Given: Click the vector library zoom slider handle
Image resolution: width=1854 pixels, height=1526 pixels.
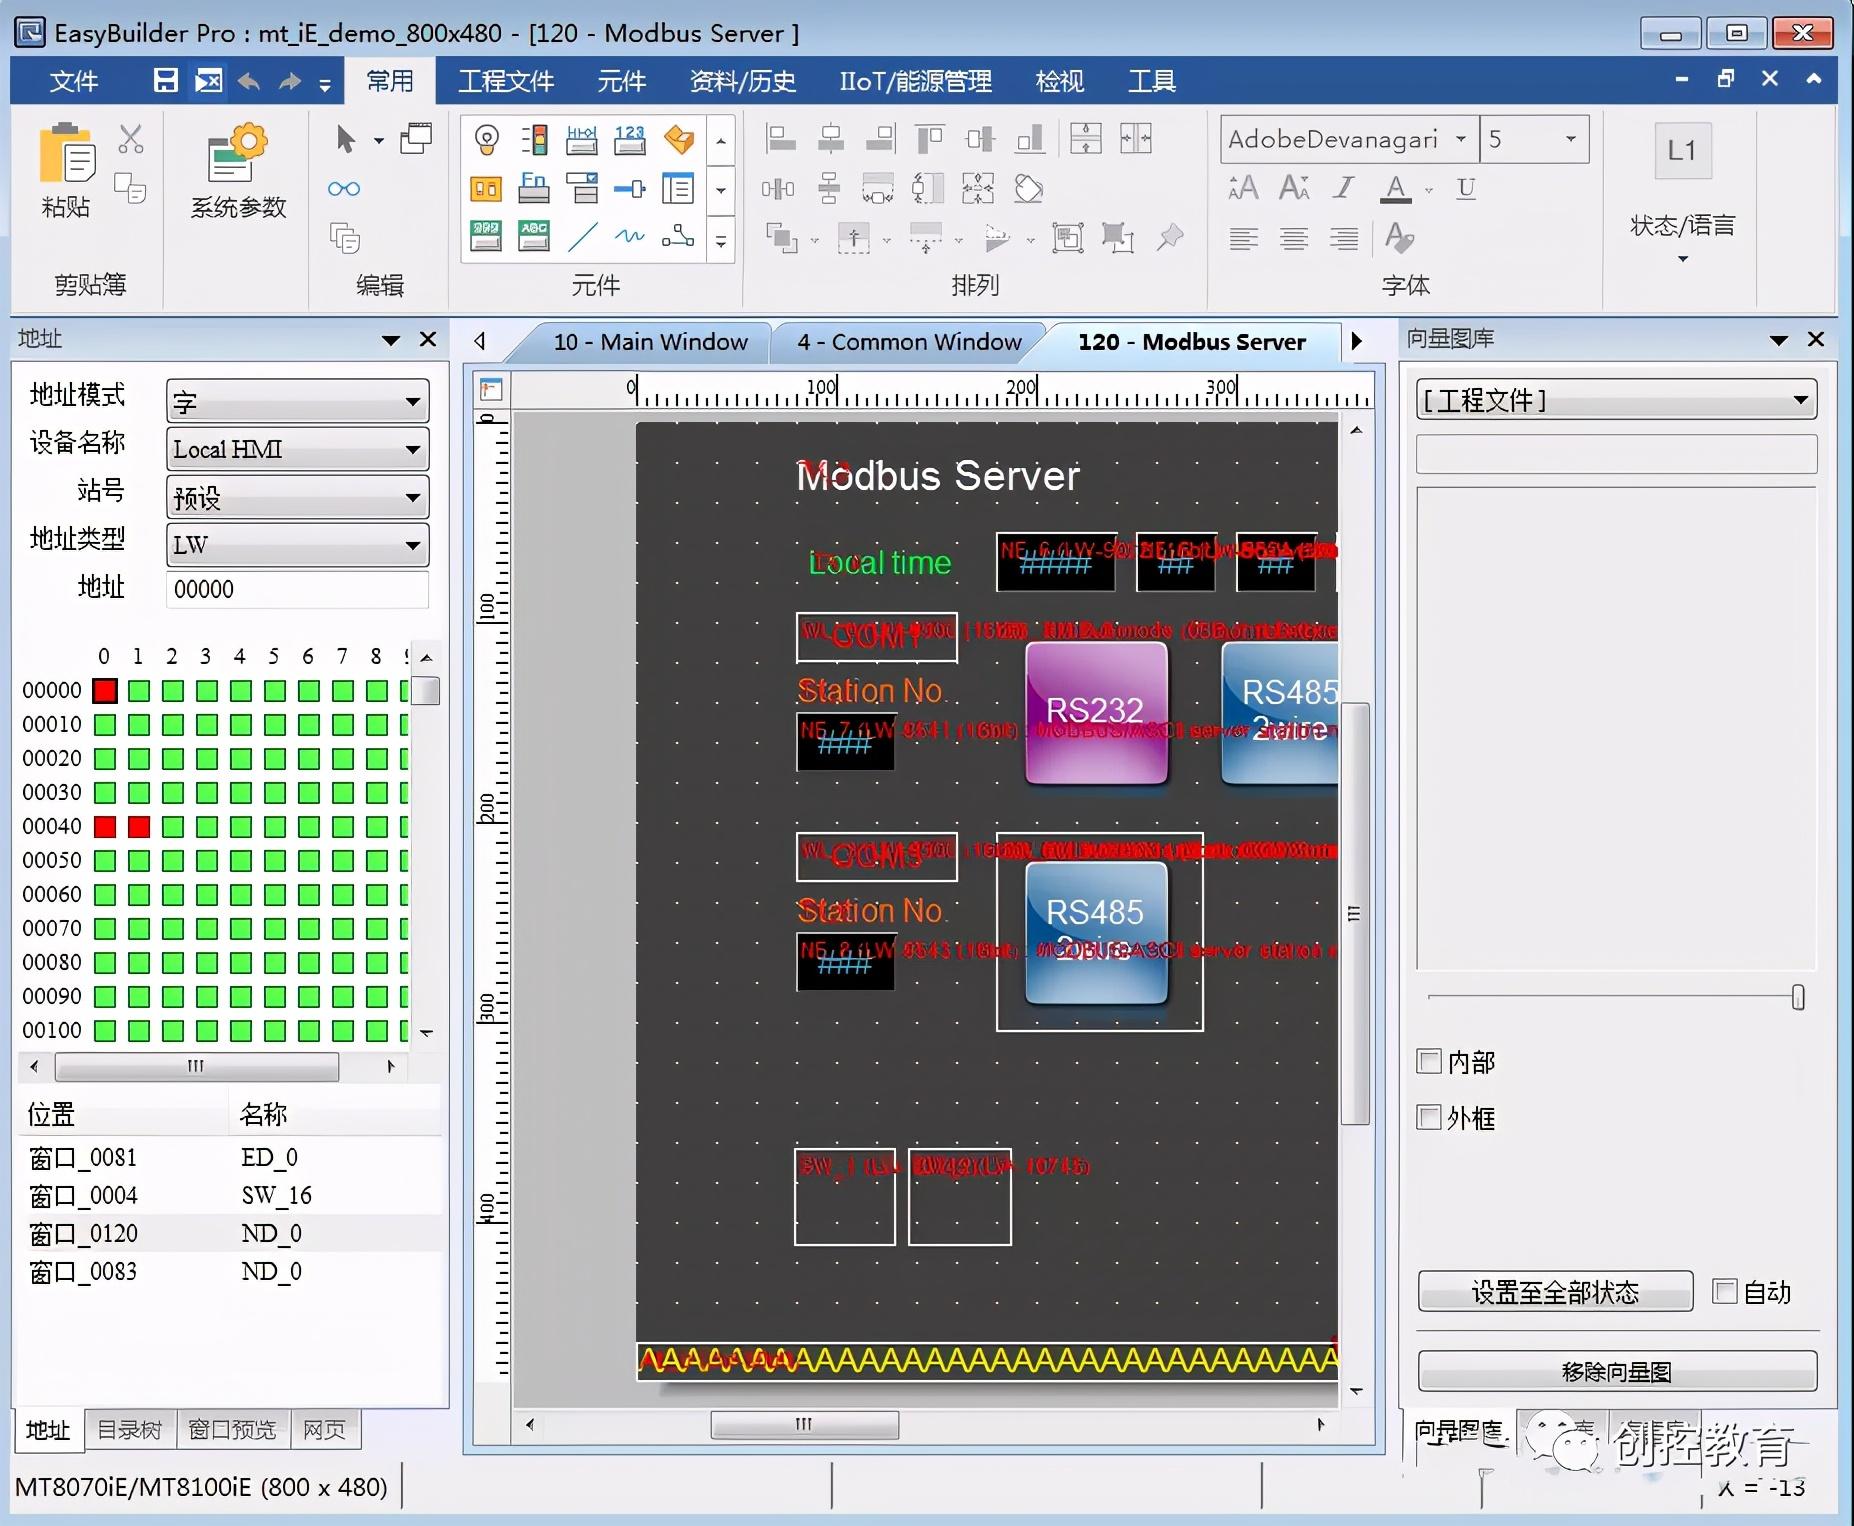Looking at the screenshot, I should pos(1798,997).
